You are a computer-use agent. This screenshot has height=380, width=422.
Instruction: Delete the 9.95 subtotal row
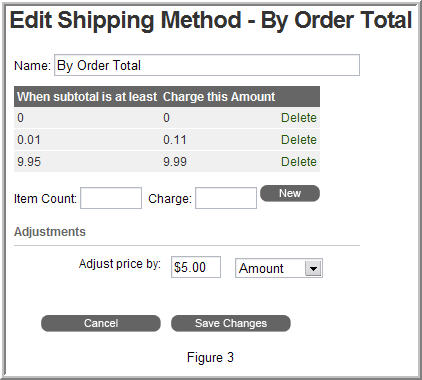pos(299,162)
